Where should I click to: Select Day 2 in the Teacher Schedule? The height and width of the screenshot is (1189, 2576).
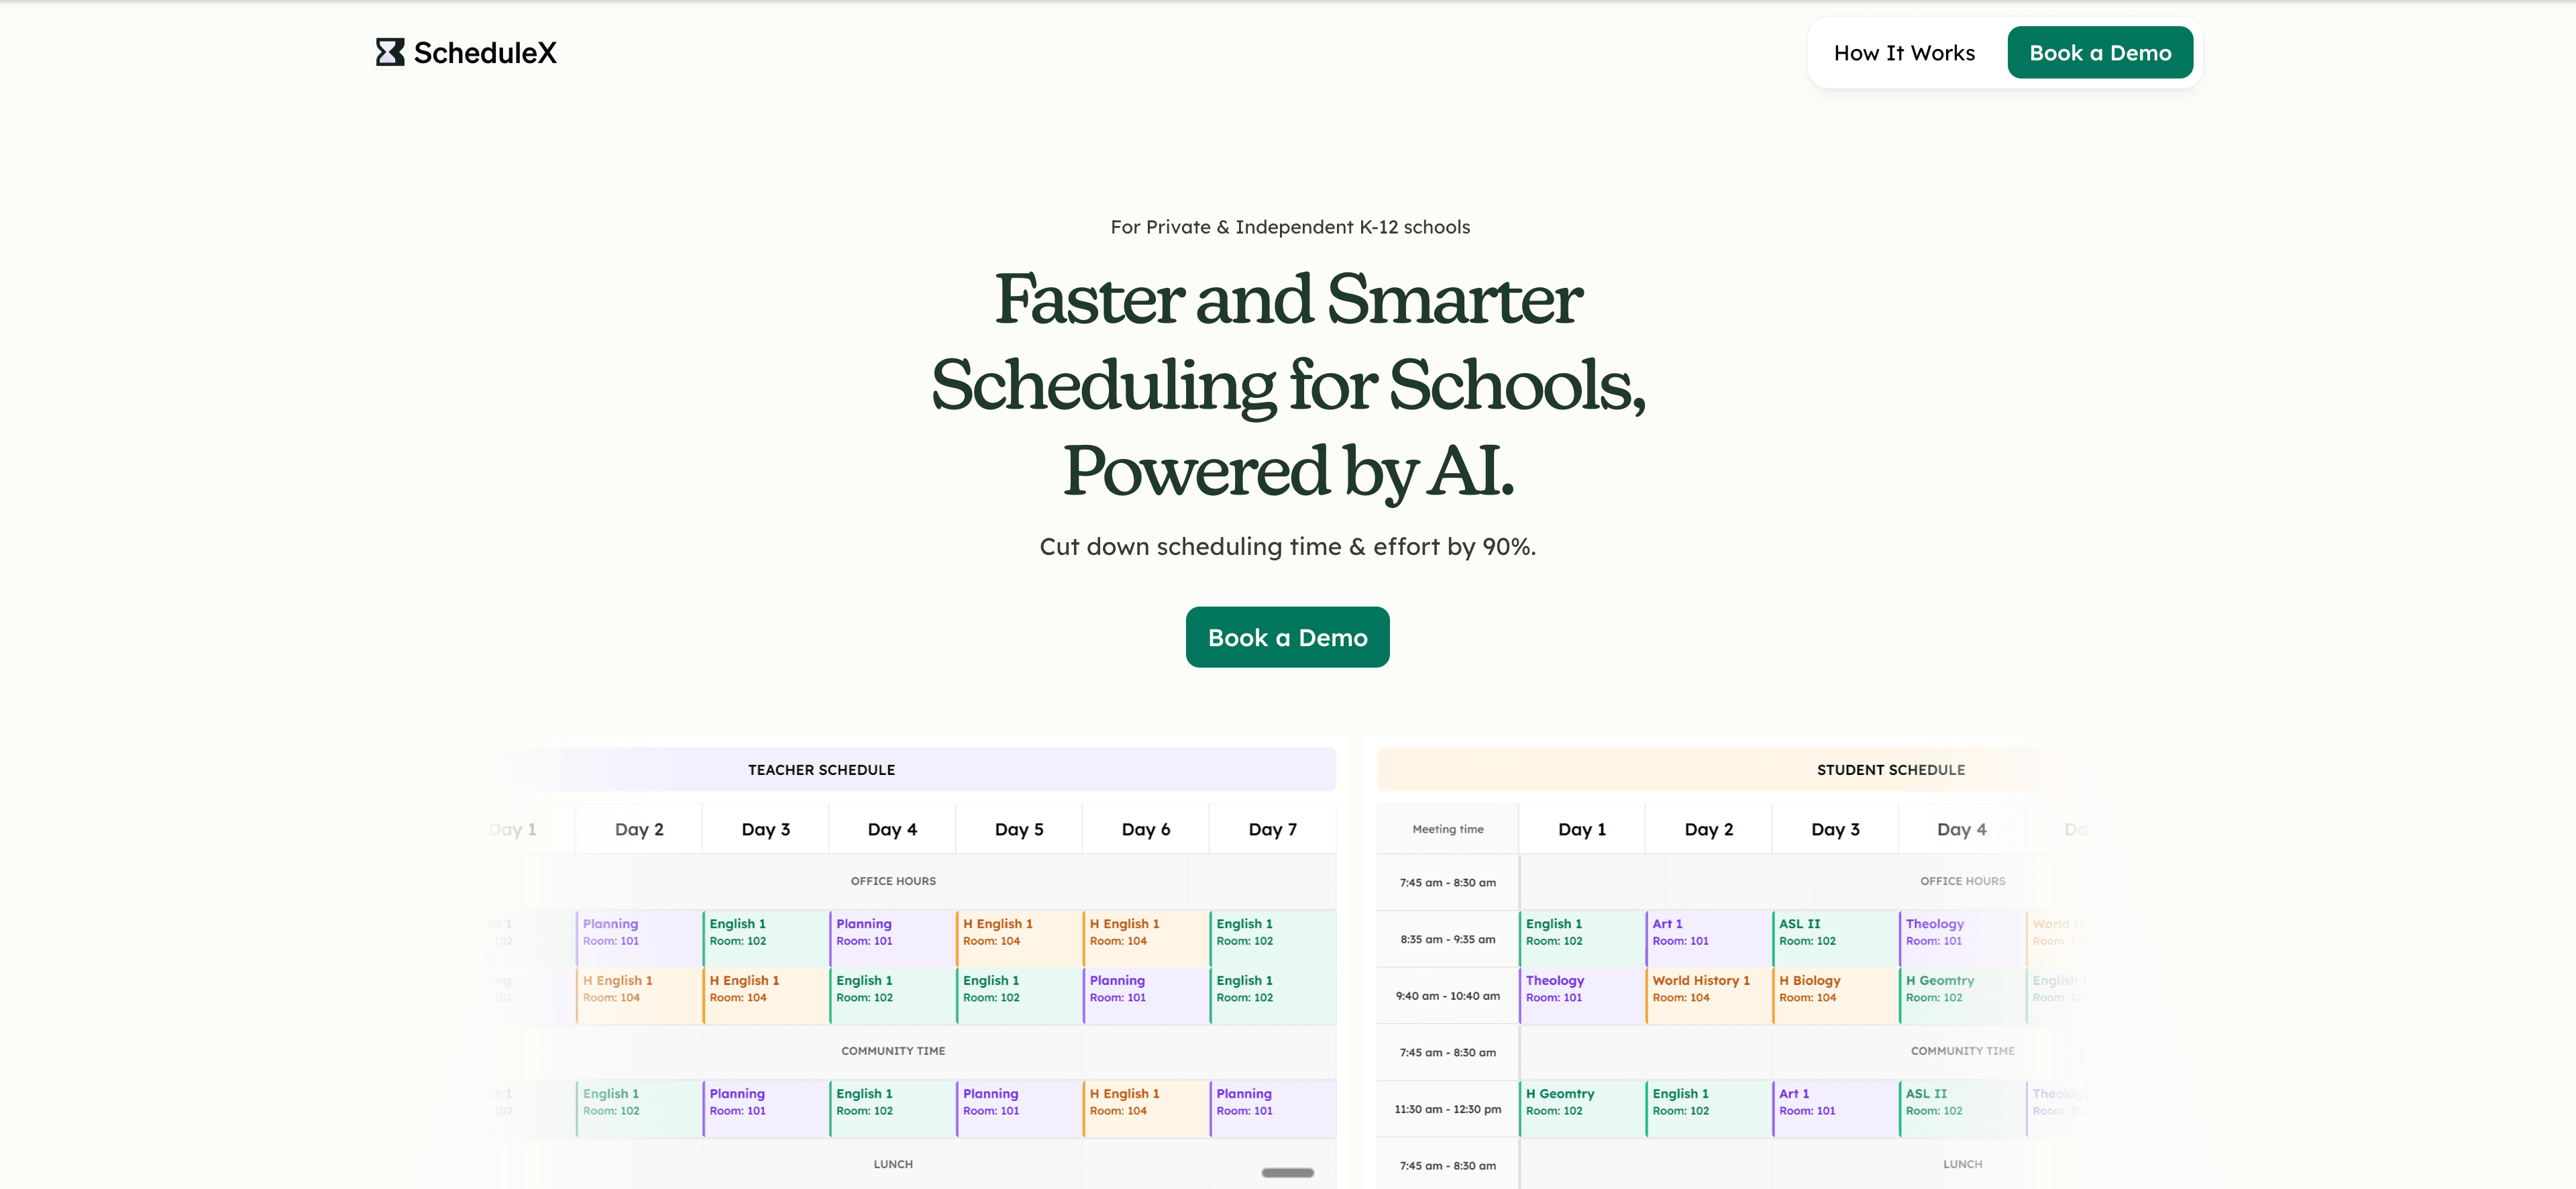pos(639,829)
